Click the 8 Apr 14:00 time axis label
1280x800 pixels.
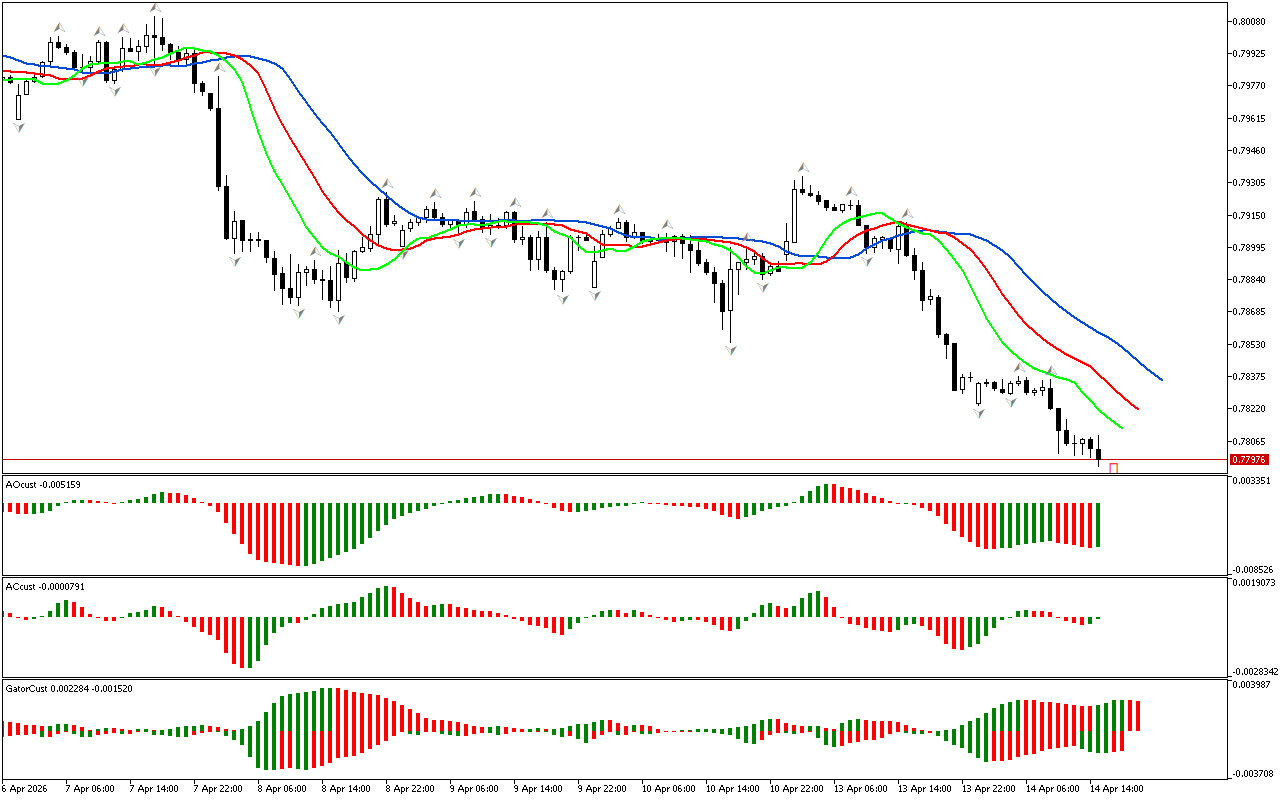(346, 788)
